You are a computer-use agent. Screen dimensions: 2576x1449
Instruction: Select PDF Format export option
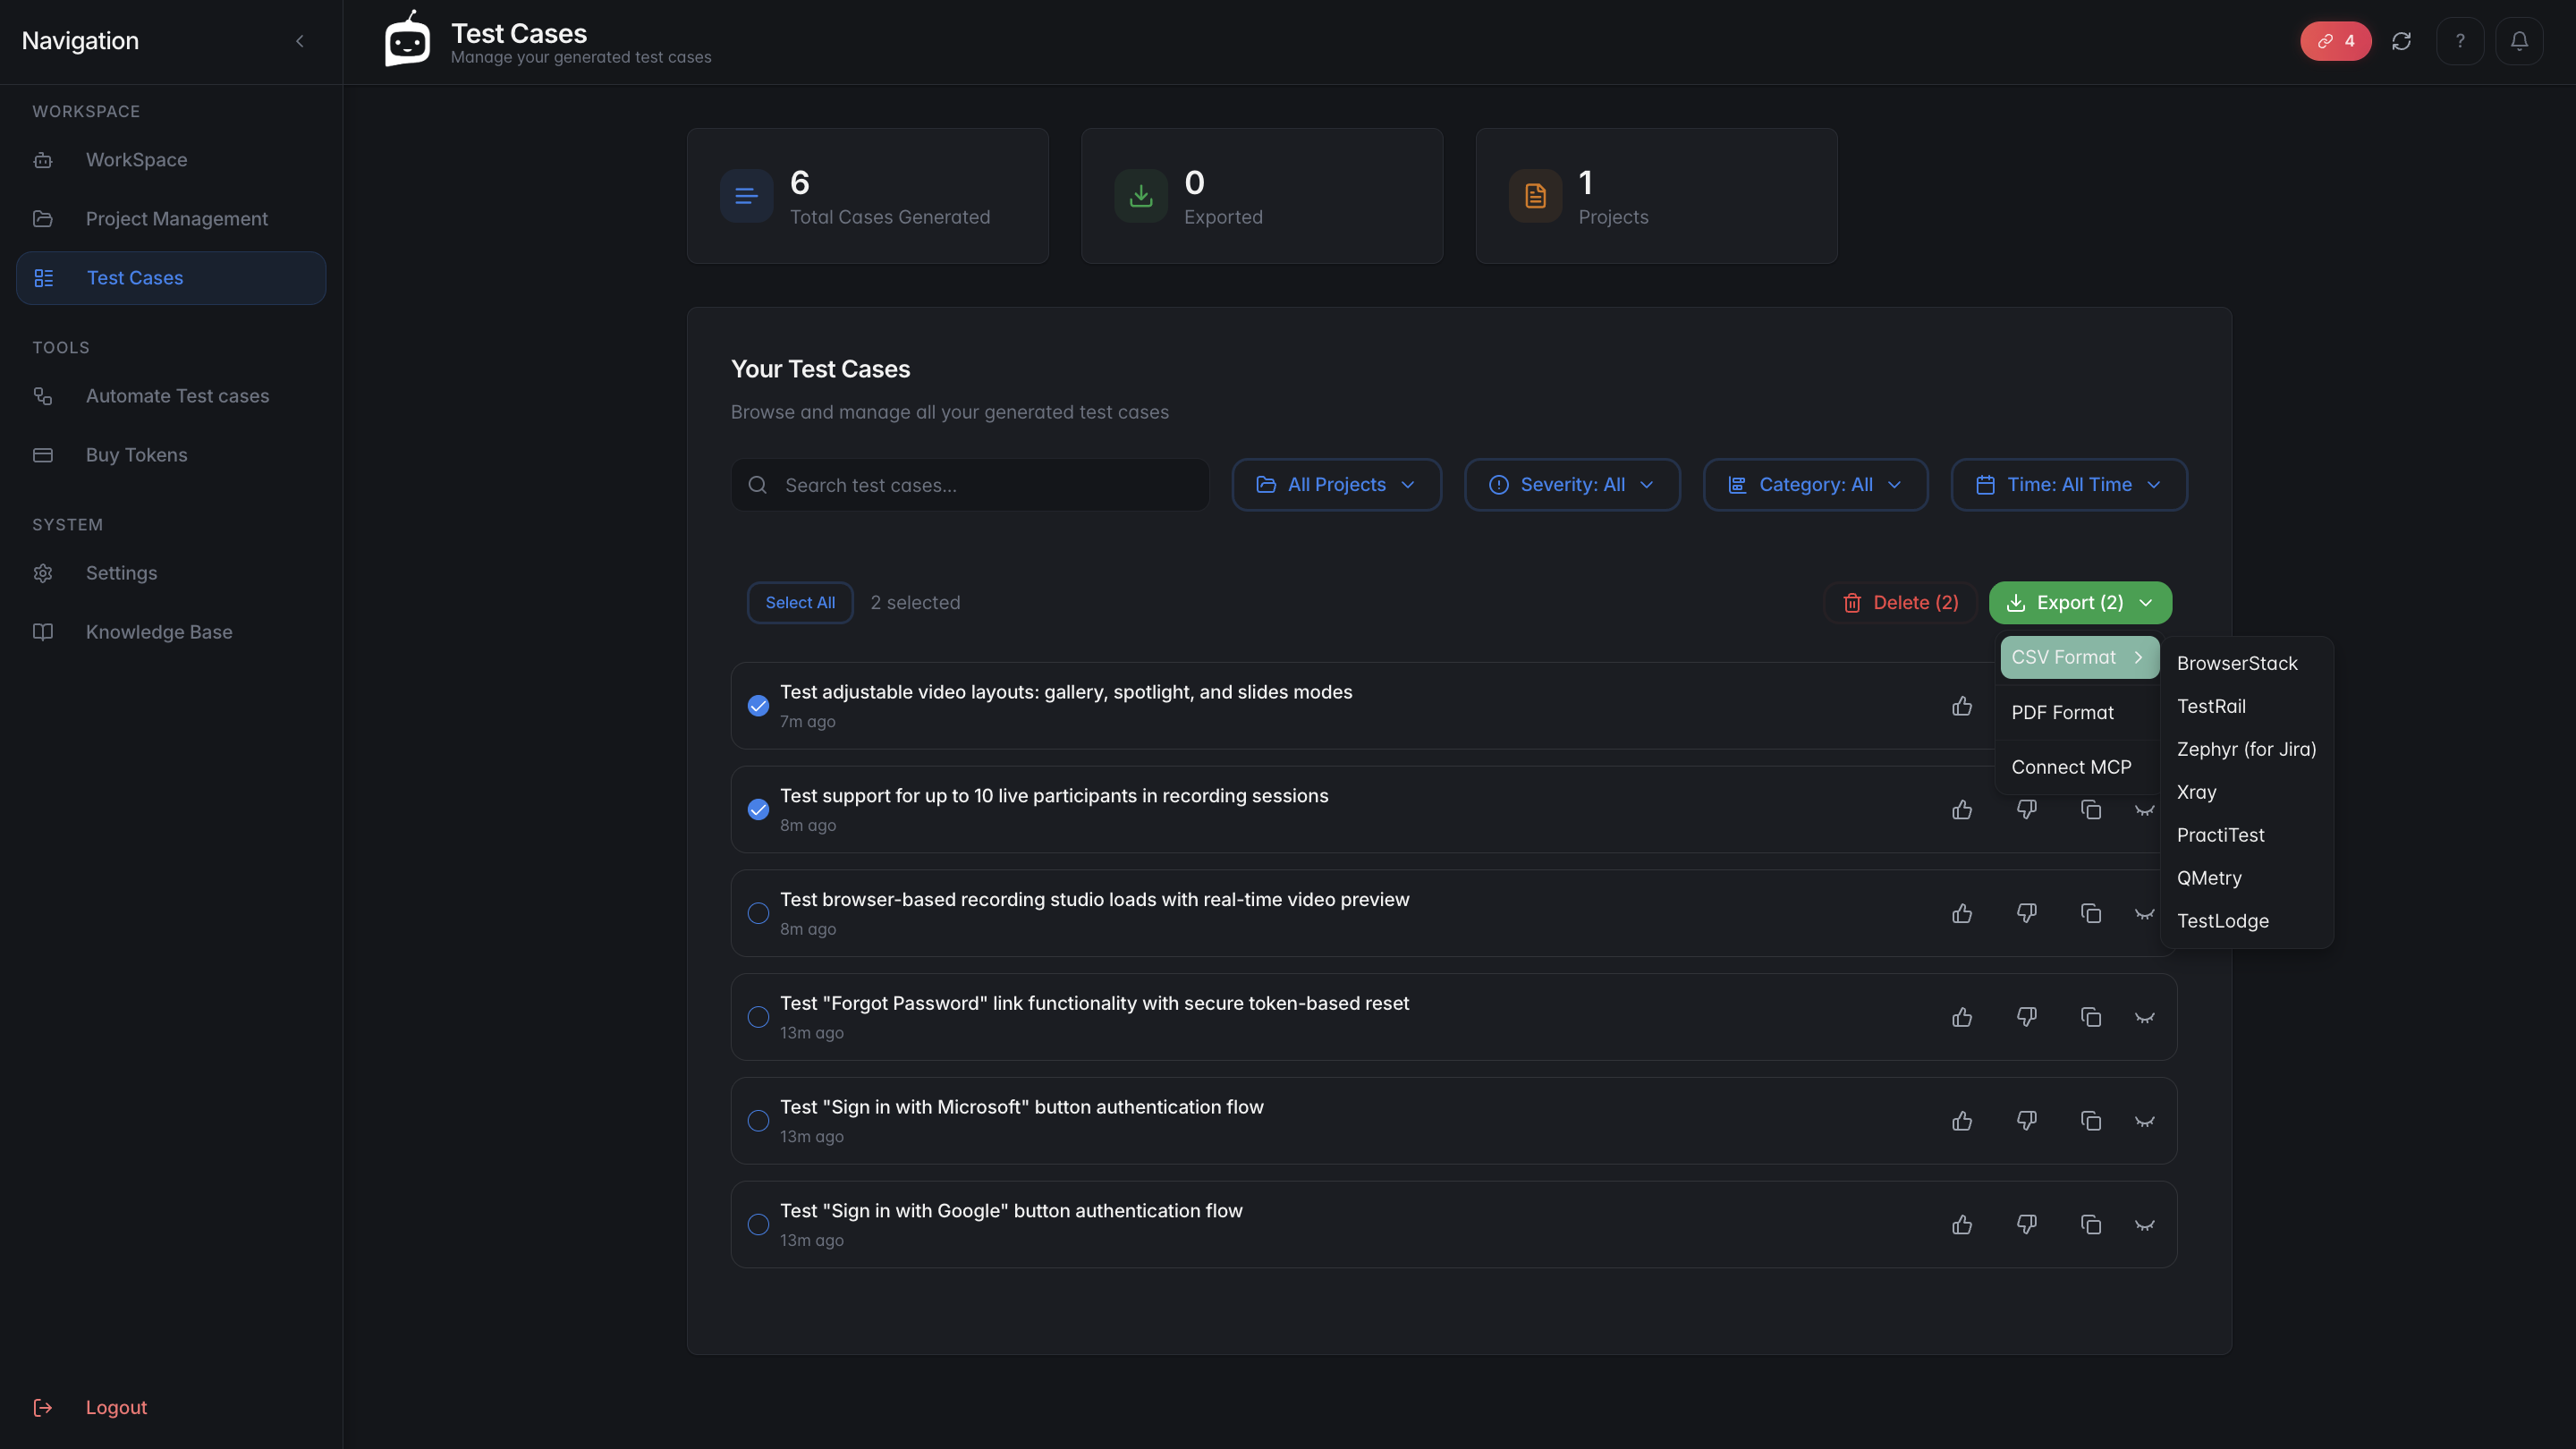[2062, 712]
